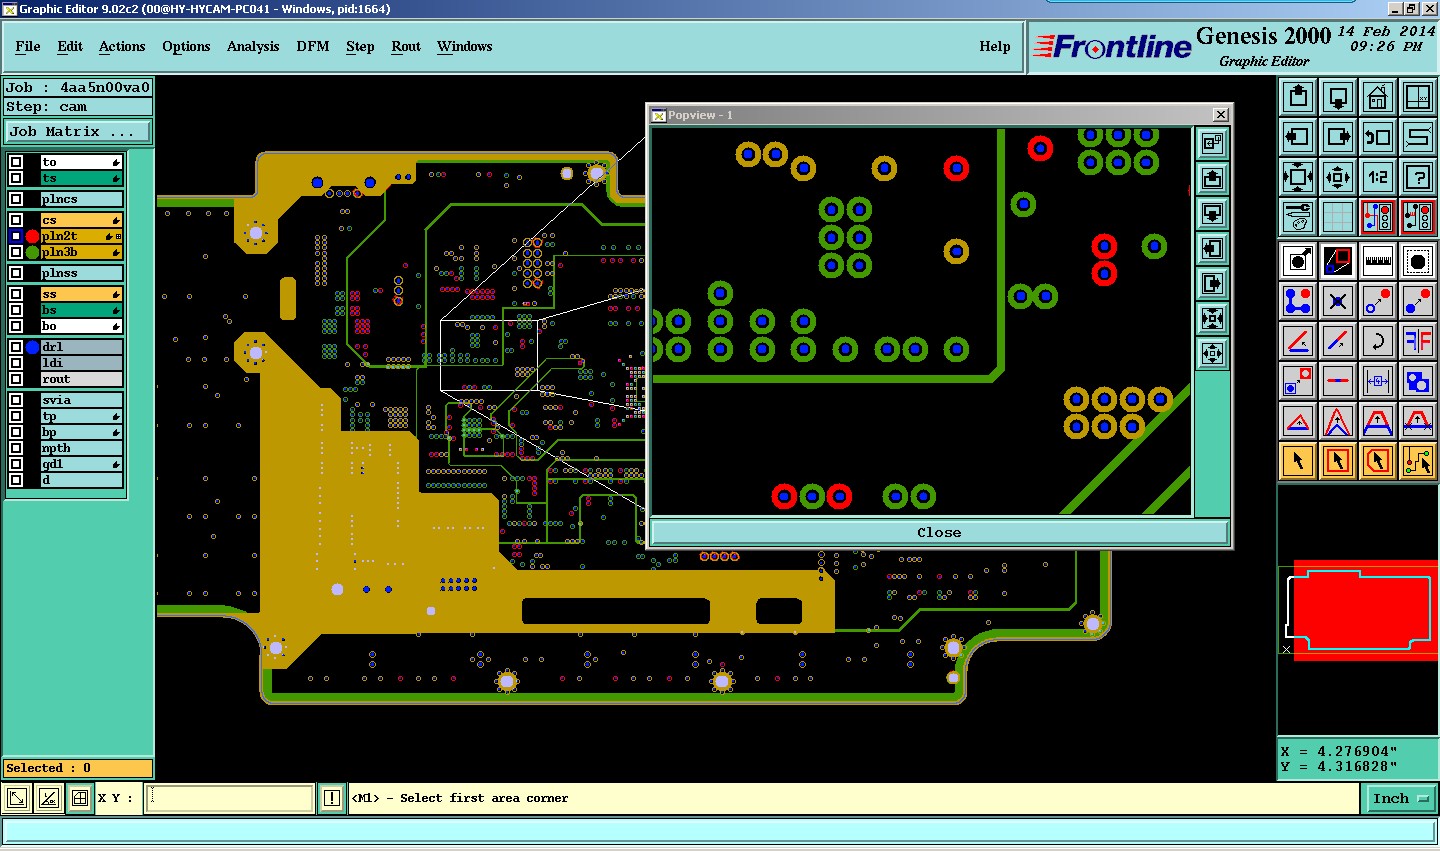Click the red color circle of pln2t
Image resolution: width=1440 pixels, height=851 pixels.
click(x=32, y=236)
